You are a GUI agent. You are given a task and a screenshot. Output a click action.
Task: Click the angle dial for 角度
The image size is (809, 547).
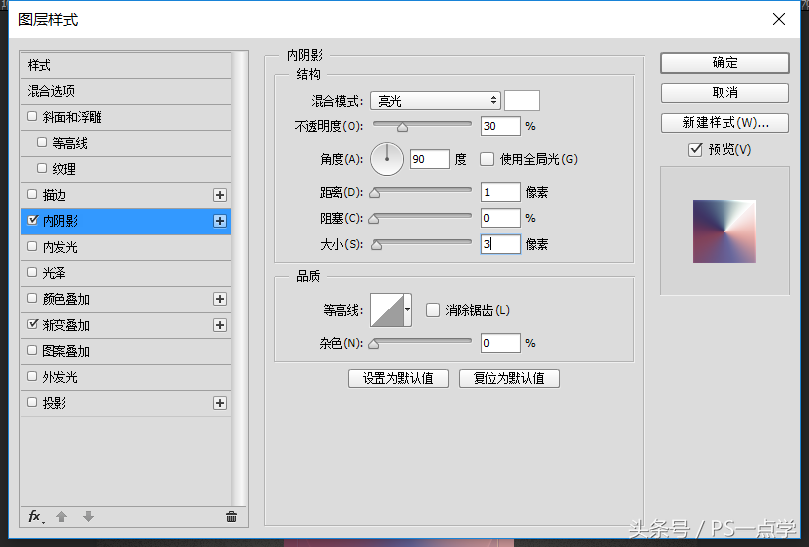click(387, 159)
